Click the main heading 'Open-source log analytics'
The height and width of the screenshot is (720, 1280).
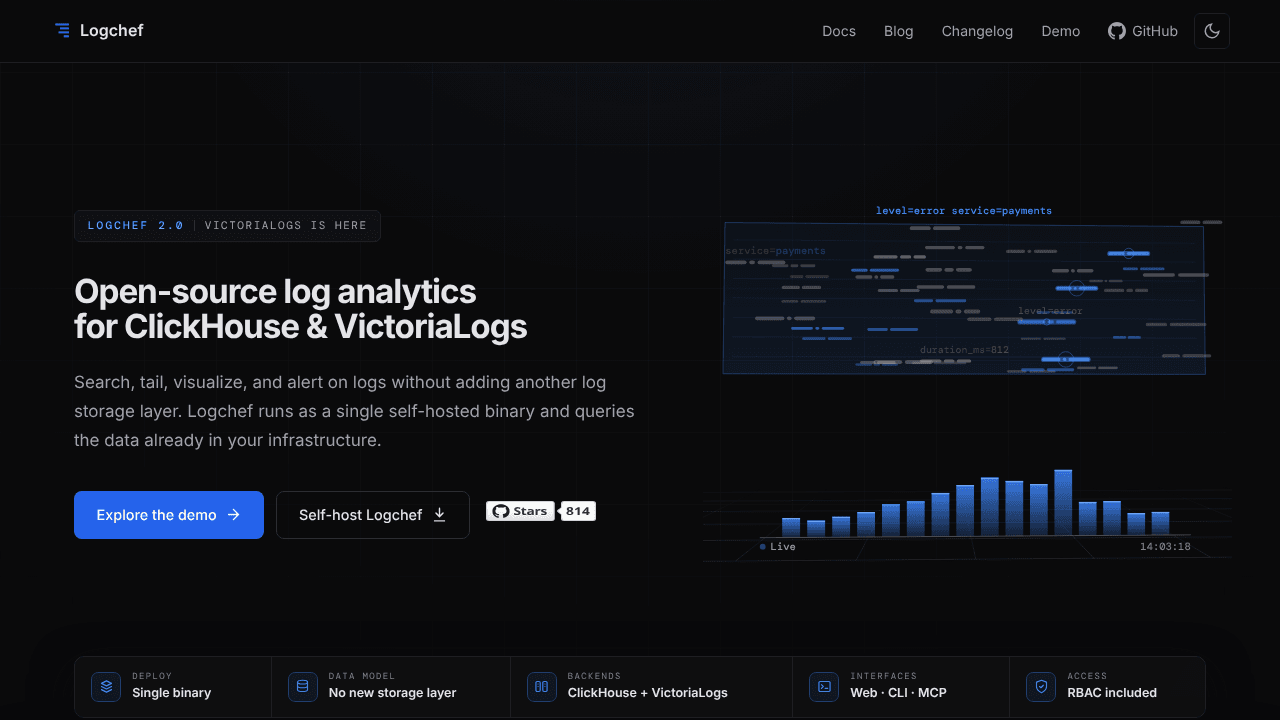275,292
